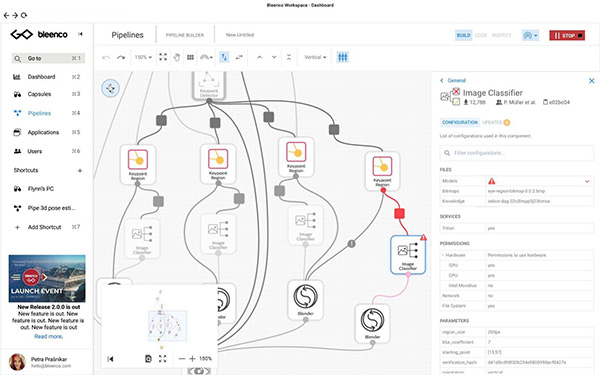The height and width of the screenshot is (375, 600).
Task: Click the PIPELINE BUILDER breadcrumb
Action: point(185,35)
